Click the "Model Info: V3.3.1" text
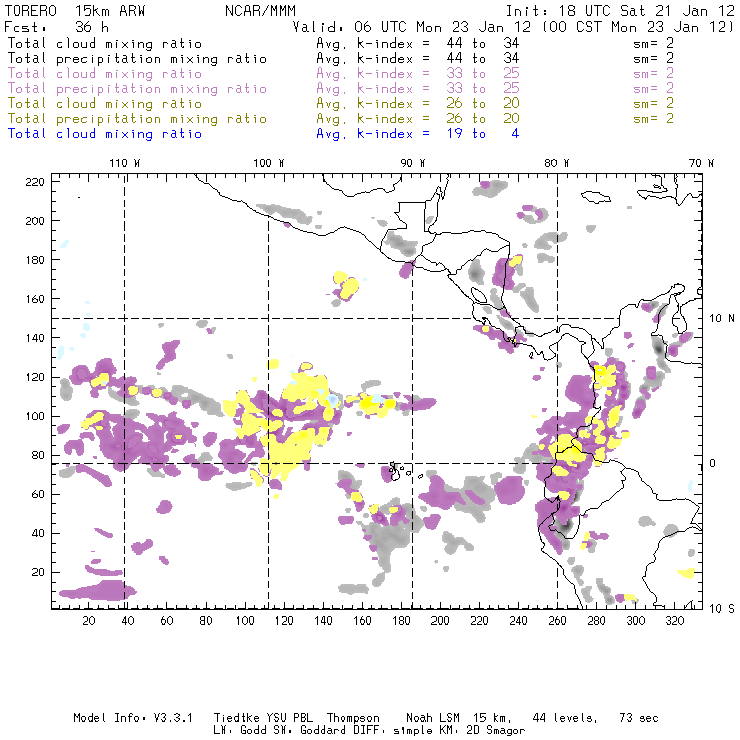This screenshot has height=740, width=740. point(133,718)
